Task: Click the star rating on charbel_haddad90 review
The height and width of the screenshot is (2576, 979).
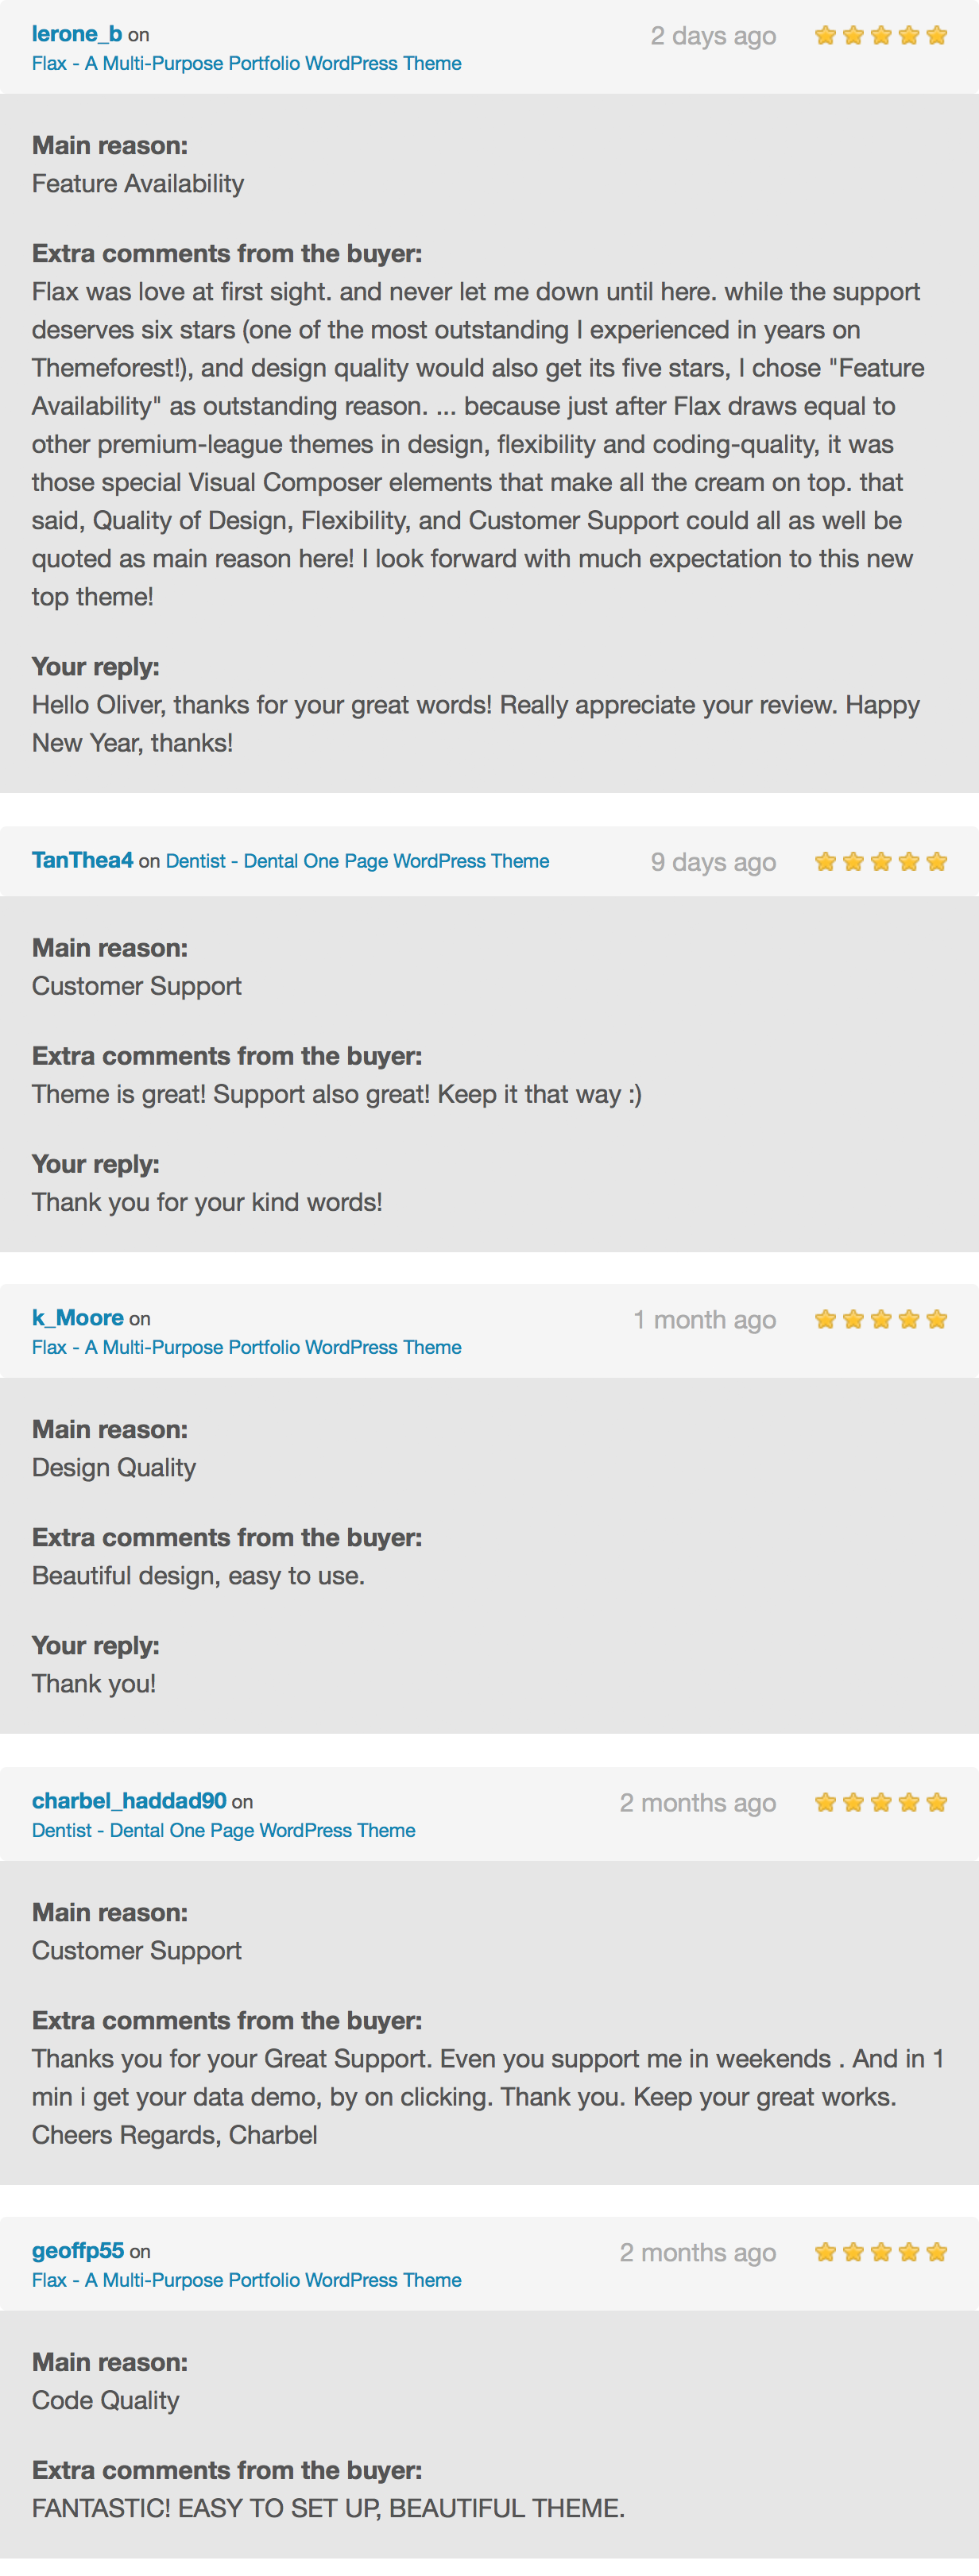Action: click(880, 1803)
